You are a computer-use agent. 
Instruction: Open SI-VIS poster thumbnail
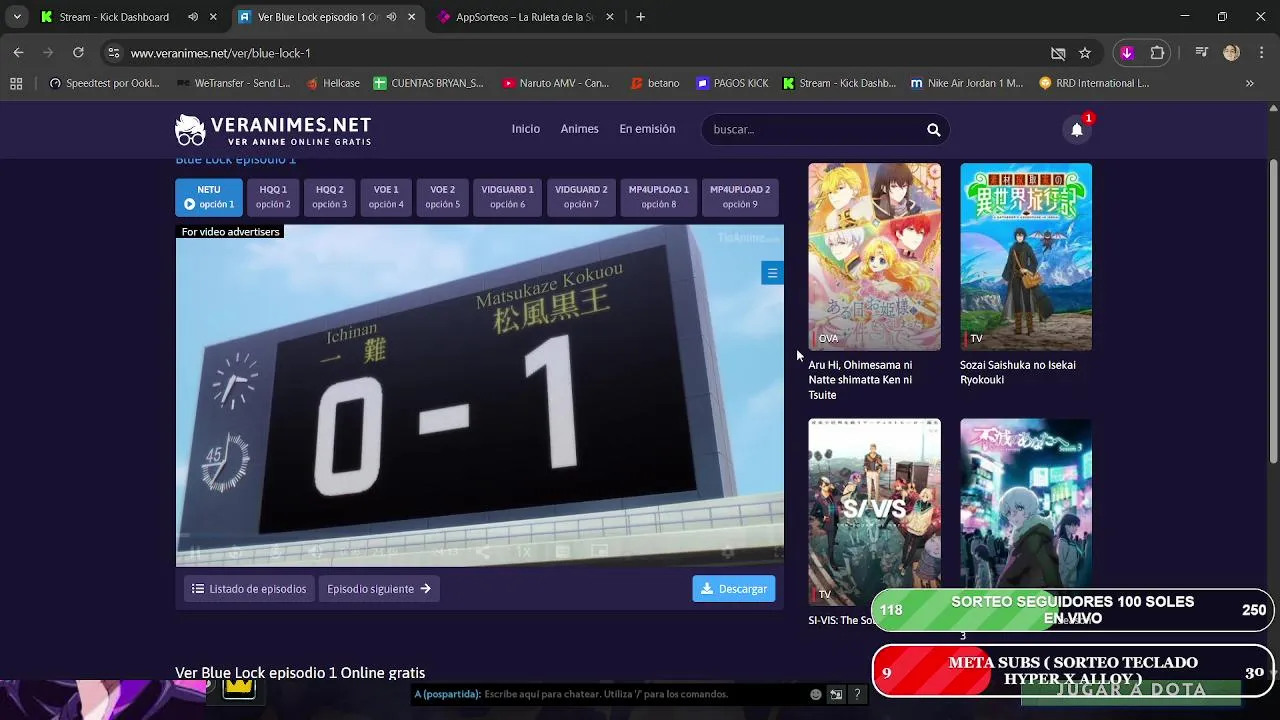coord(874,512)
